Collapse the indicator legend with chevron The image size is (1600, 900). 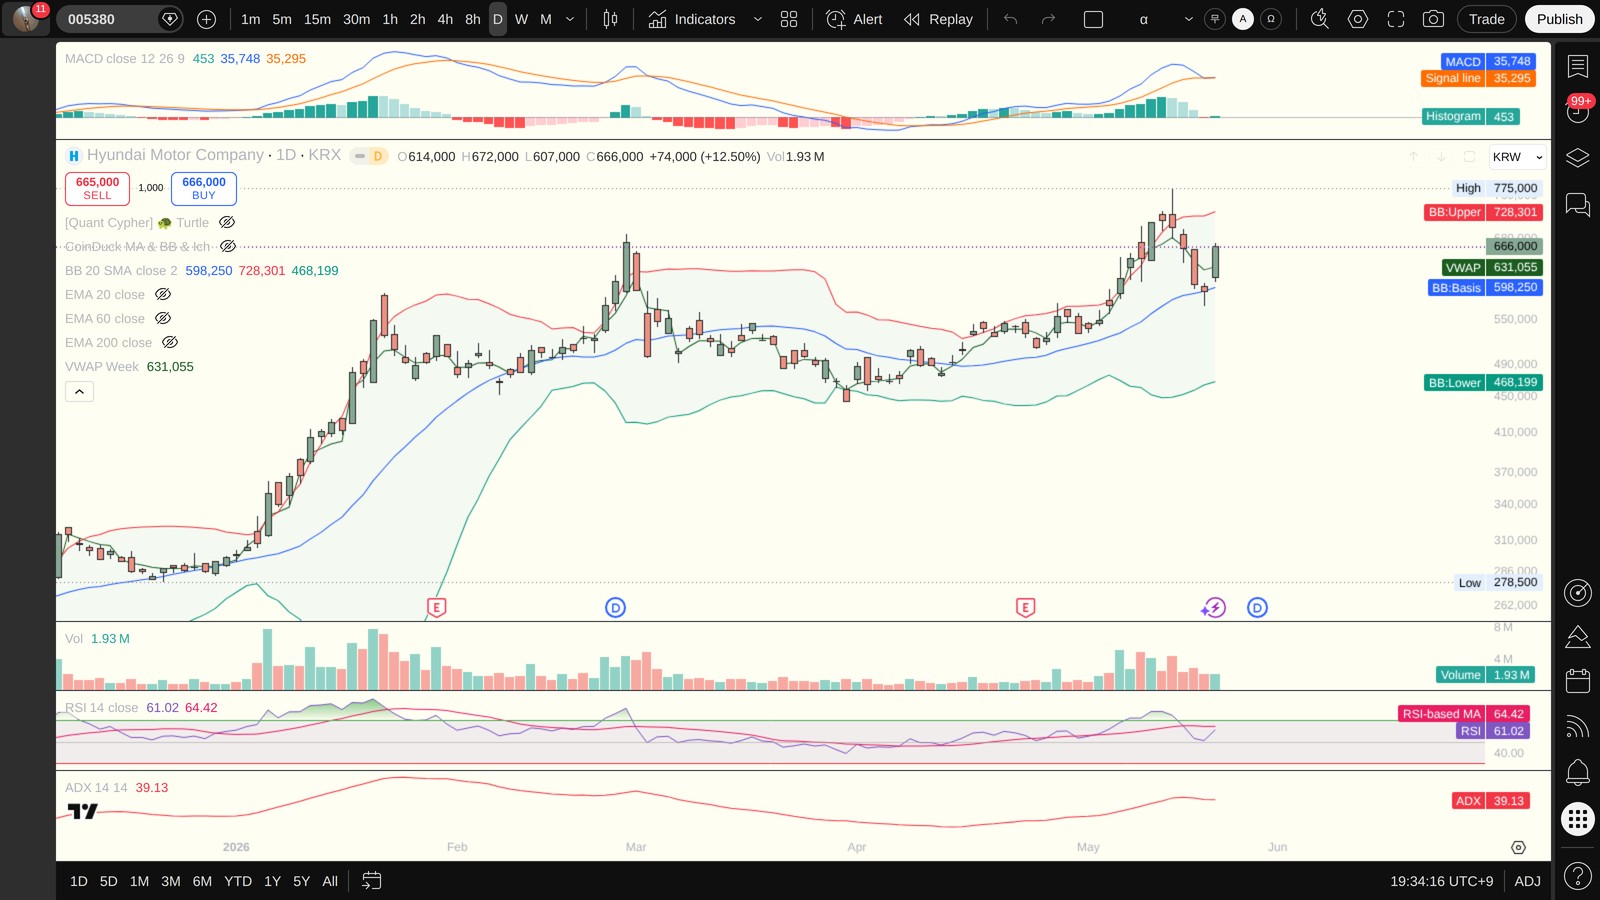point(79,391)
